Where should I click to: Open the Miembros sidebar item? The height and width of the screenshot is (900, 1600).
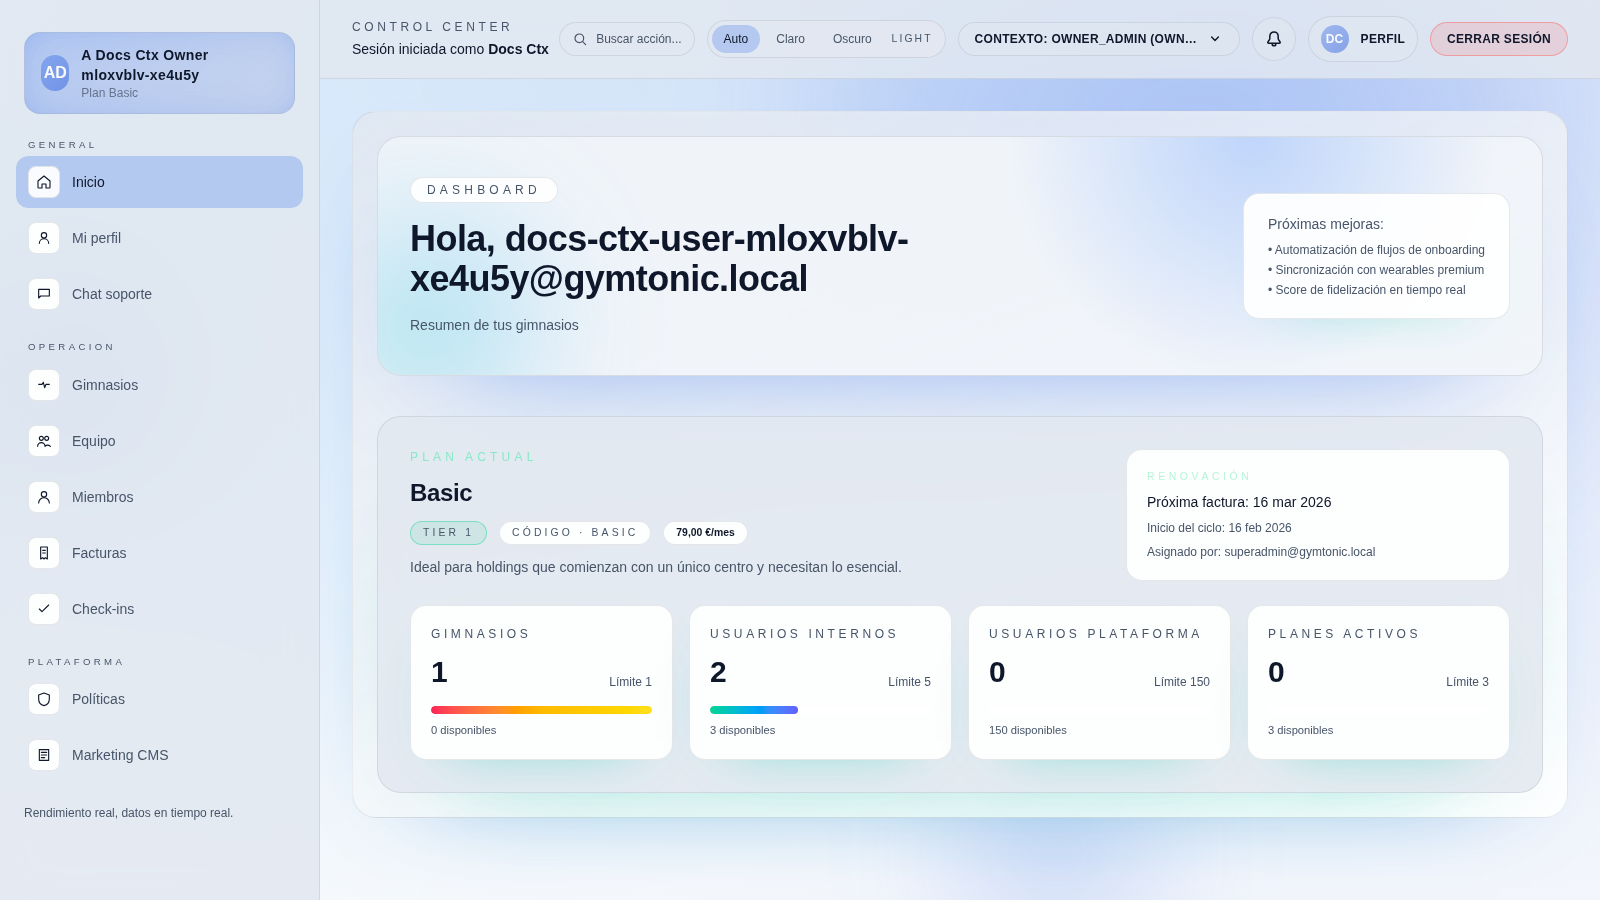point(102,497)
